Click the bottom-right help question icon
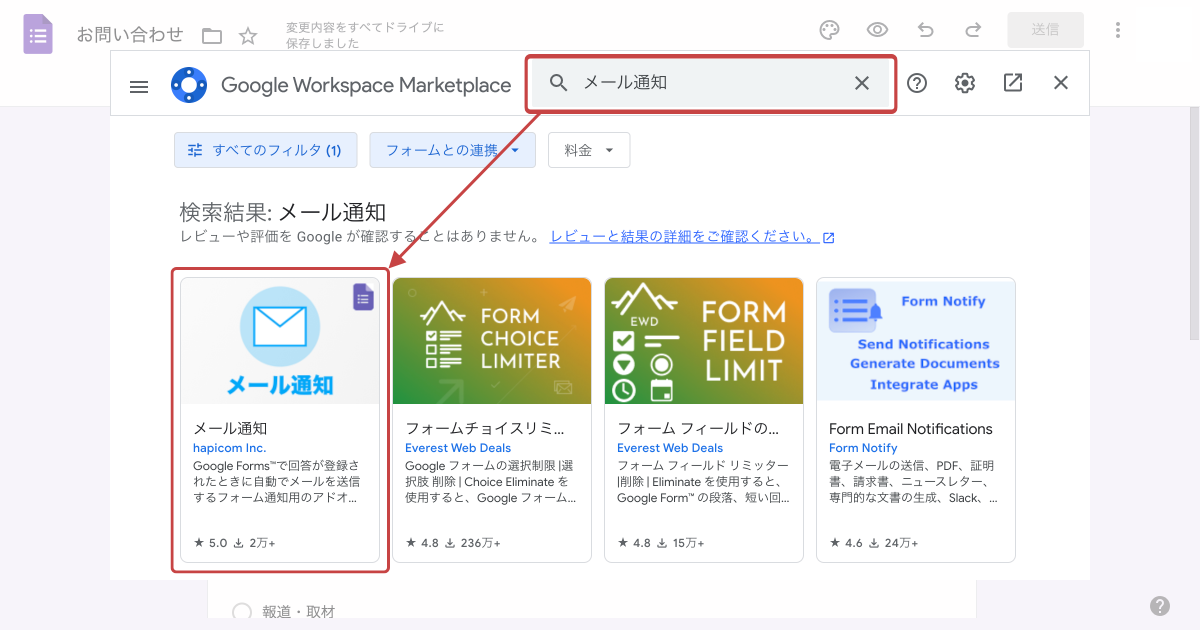Image resolution: width=1200 pixels, height=630 pixels. point(1160,605)
